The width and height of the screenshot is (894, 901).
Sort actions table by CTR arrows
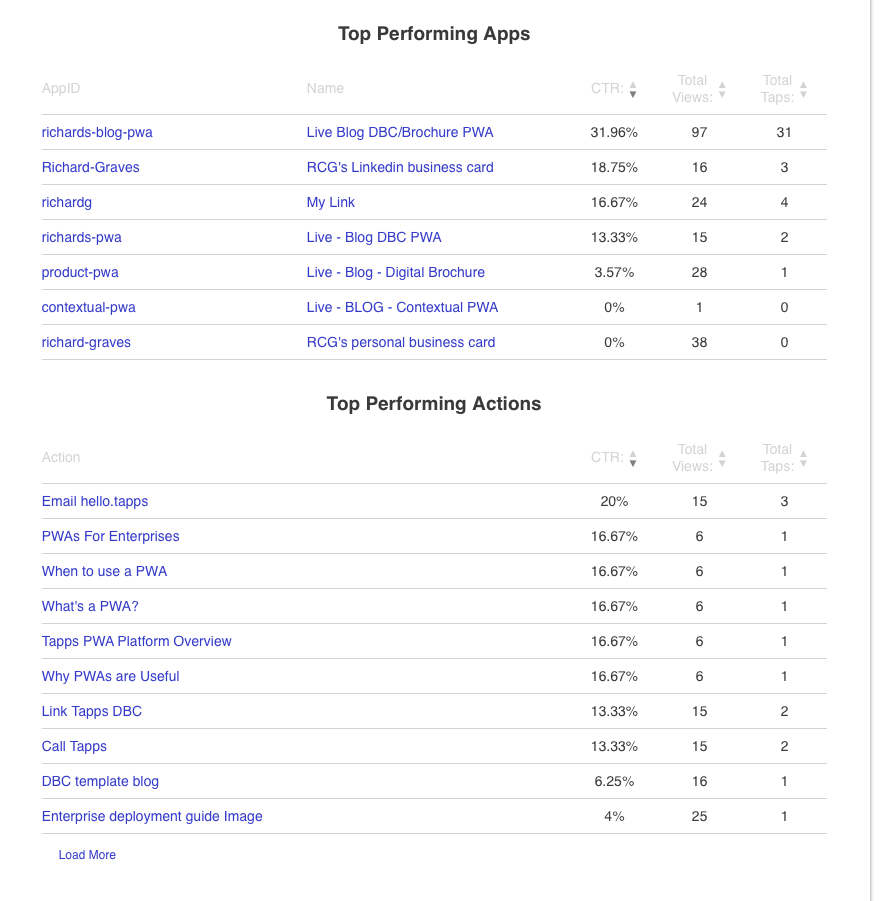click(633, 458)
